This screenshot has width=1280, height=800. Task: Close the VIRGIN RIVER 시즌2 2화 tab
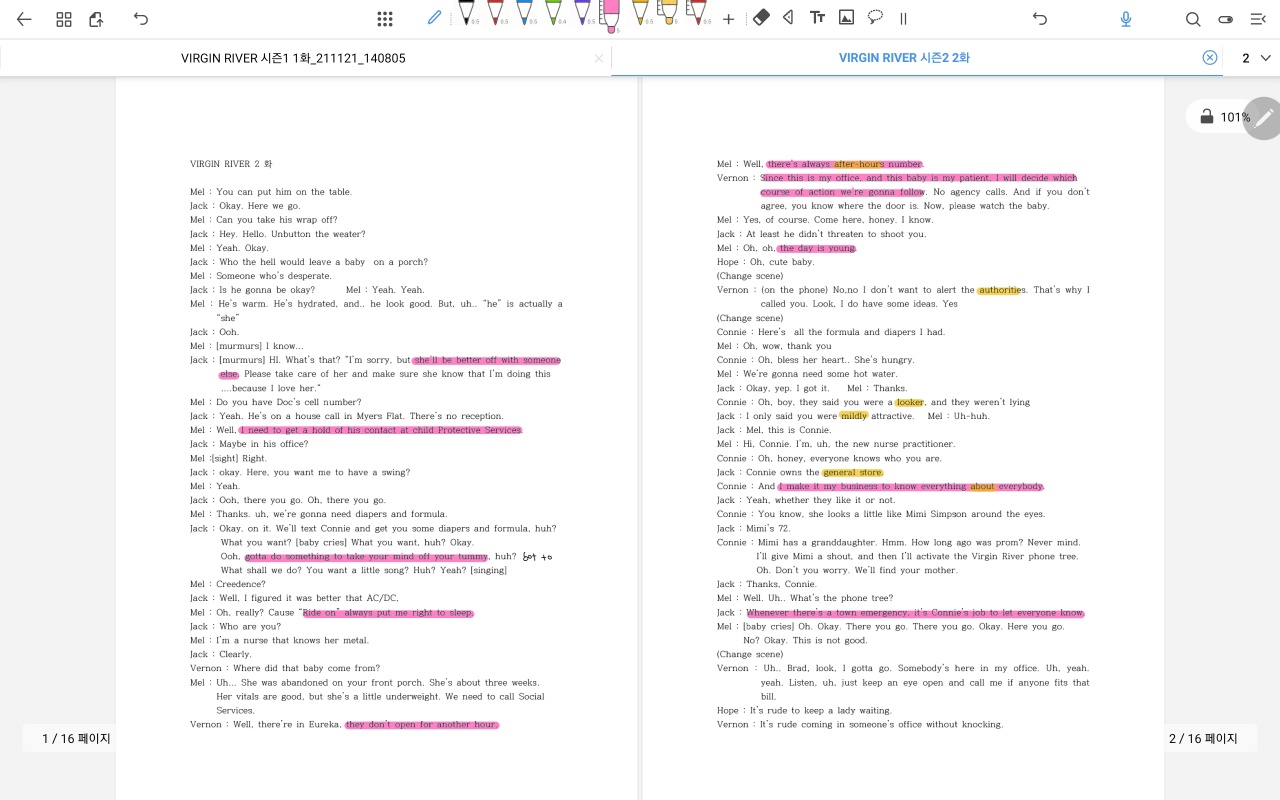point(1210,58)
